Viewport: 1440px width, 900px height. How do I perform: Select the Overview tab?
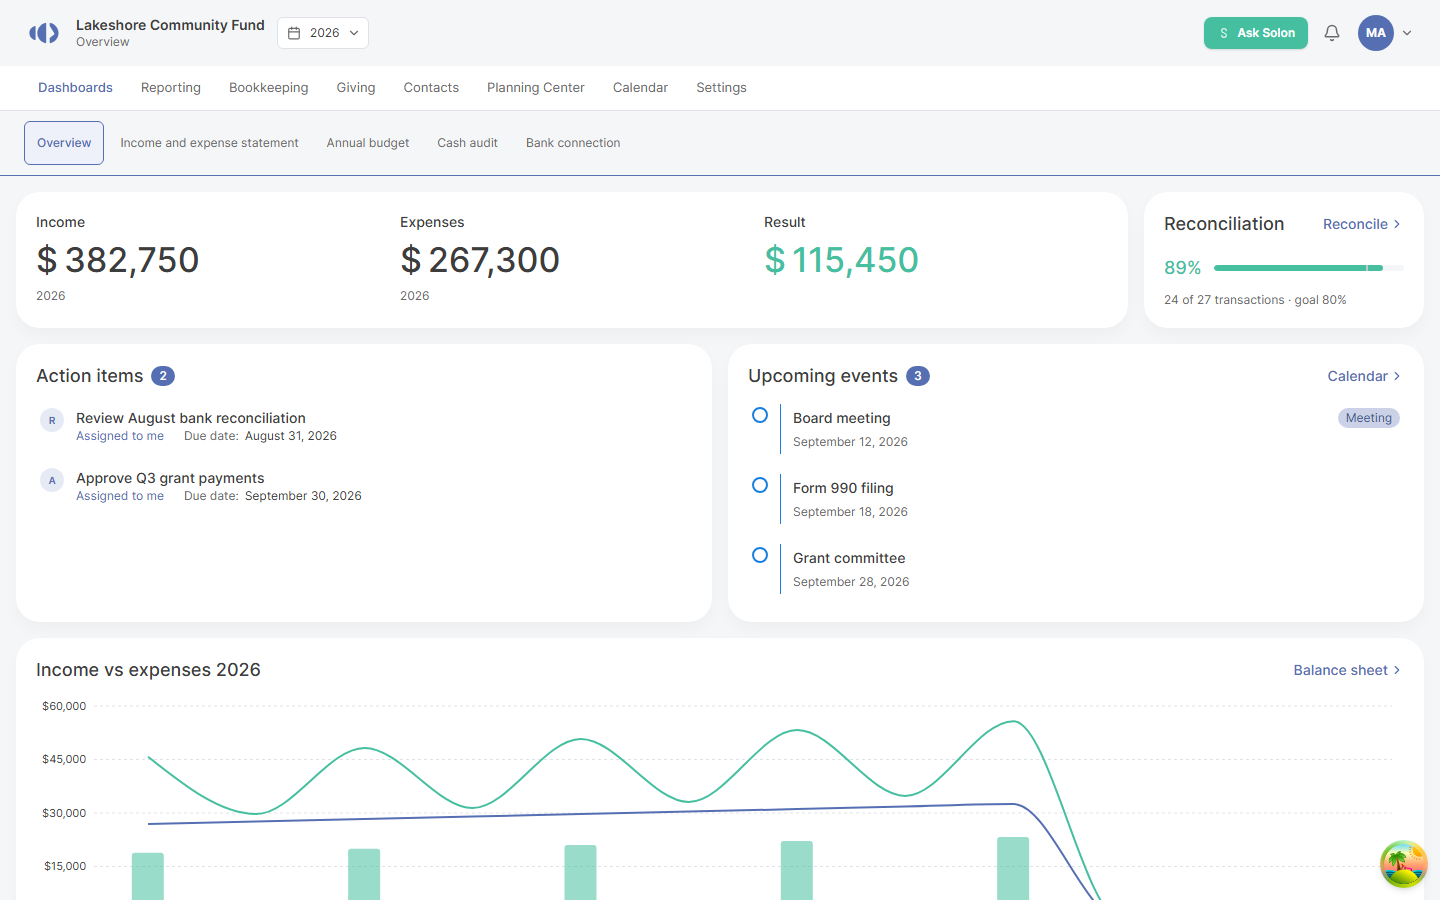(64, 143)
